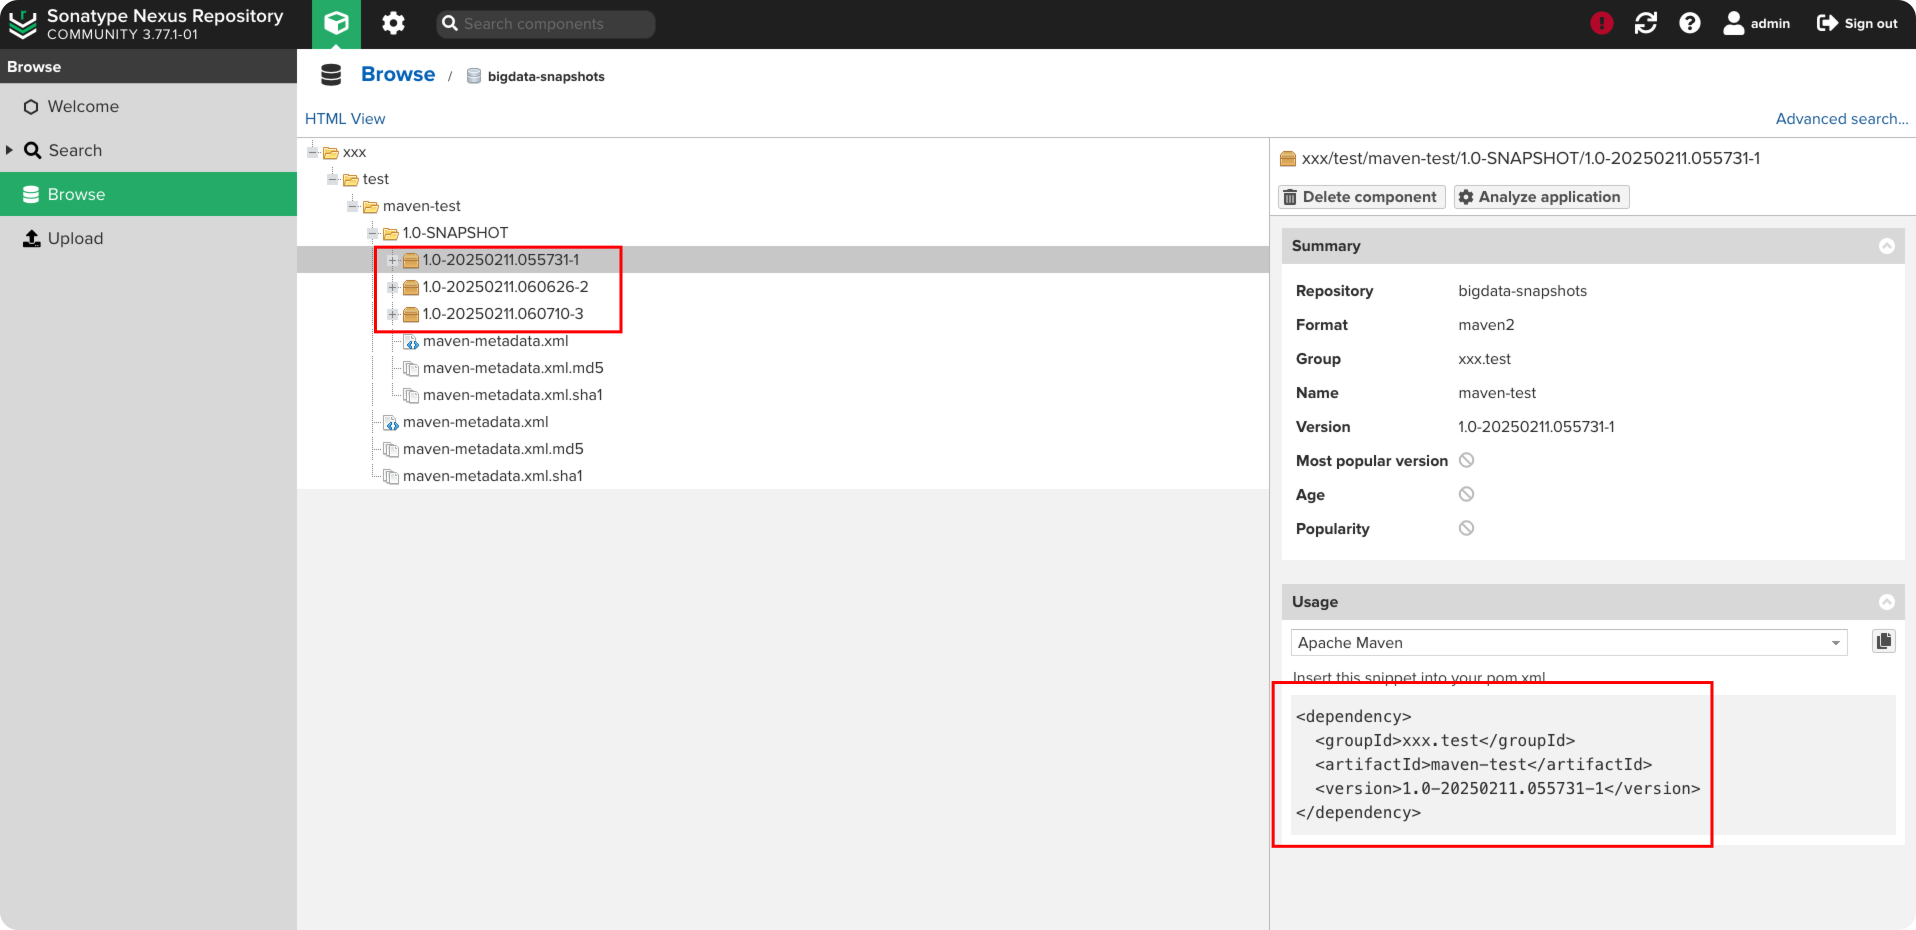Click the bigdata-snapshots breadcrumb
Screen dimensions: 1916x930
pos(546,76)
